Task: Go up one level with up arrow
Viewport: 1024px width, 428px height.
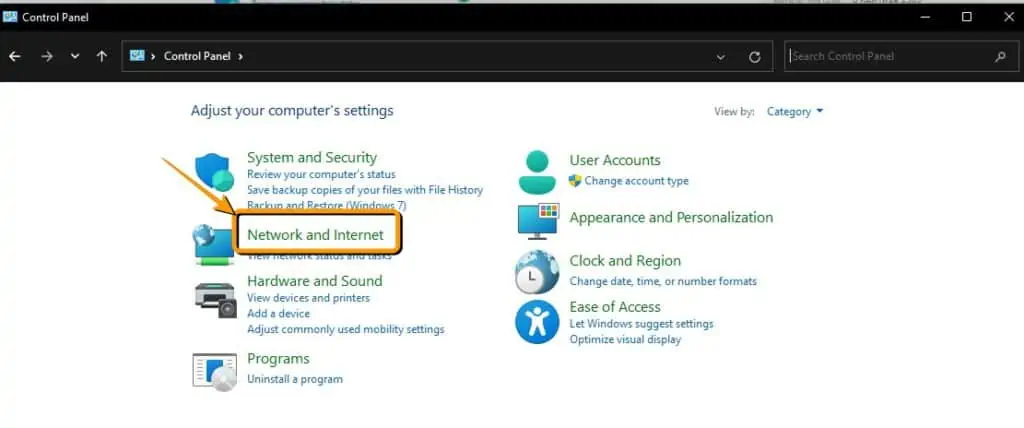Action: click(x=102, y=56)
